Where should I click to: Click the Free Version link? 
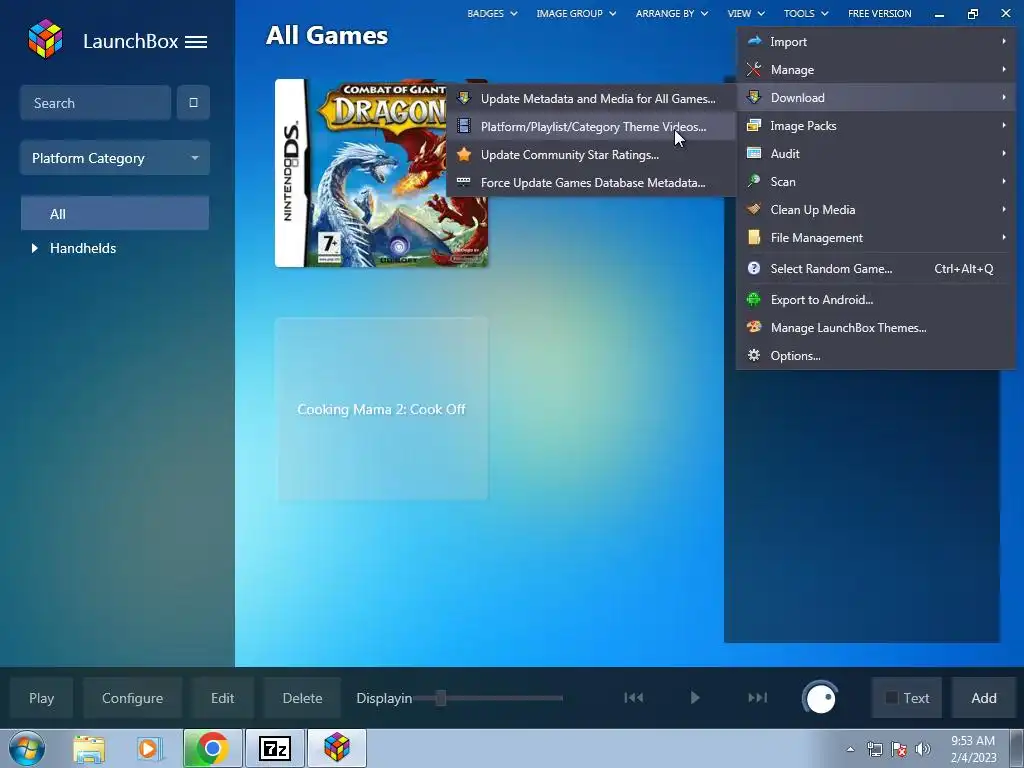879,13
